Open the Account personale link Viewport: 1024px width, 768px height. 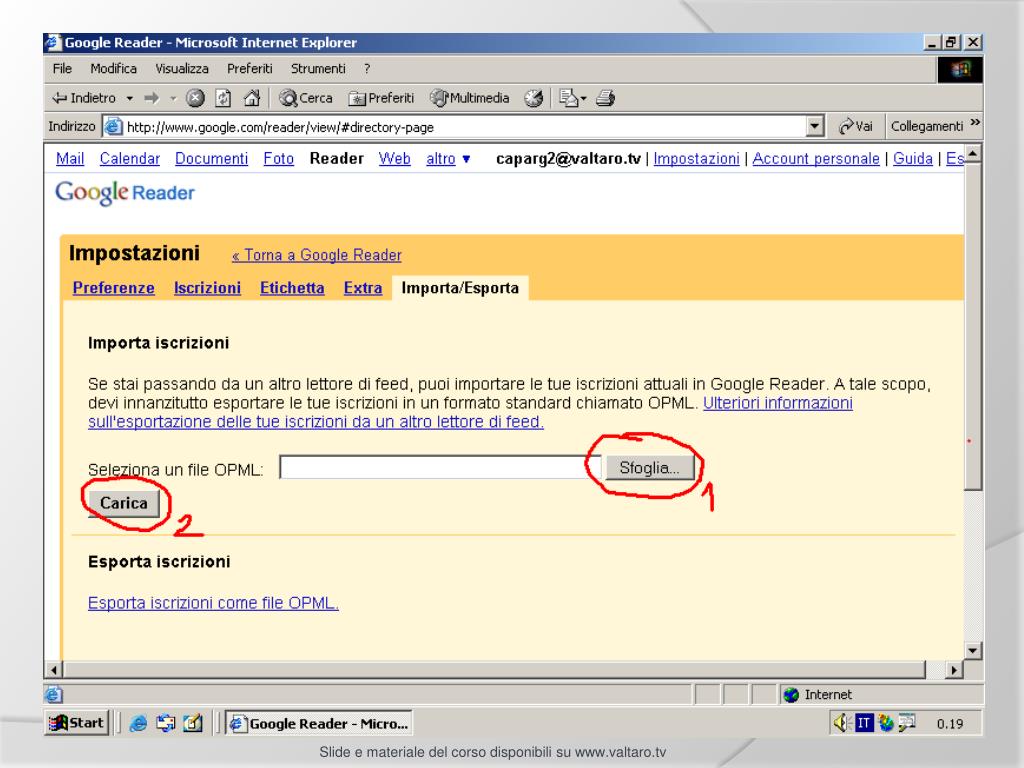[x=816, y=159]
